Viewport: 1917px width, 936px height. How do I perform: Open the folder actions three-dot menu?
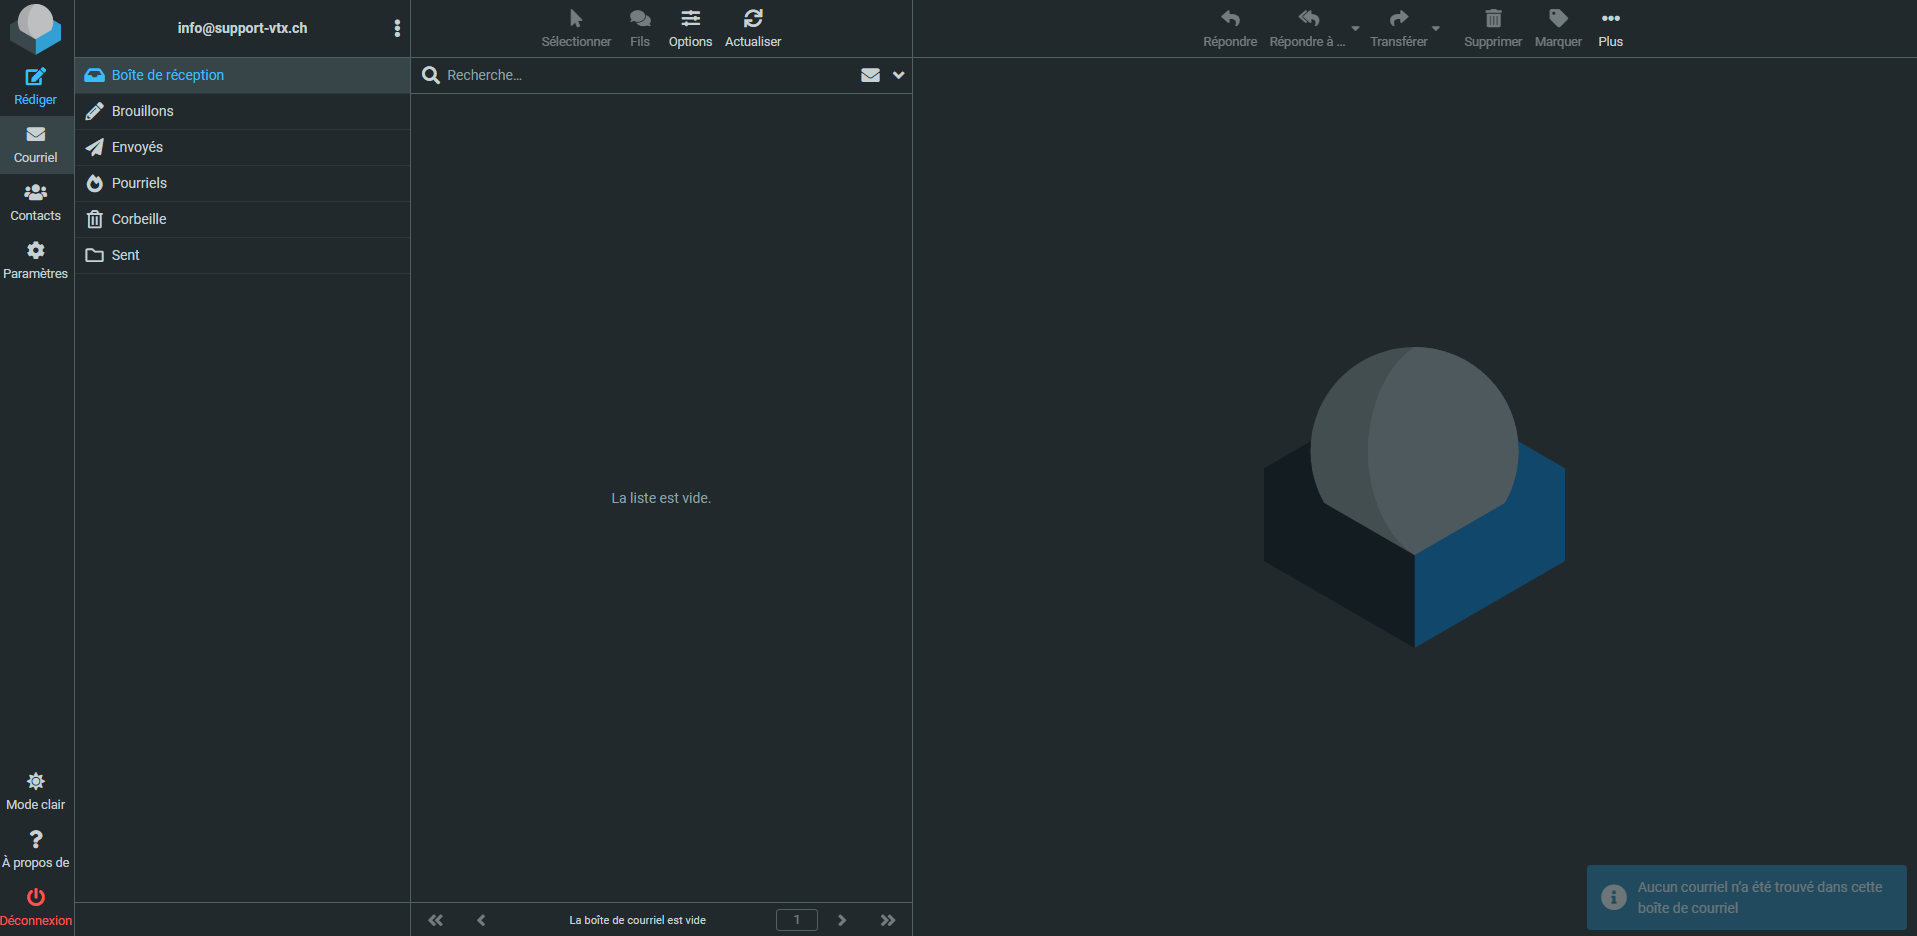[397, 28]
